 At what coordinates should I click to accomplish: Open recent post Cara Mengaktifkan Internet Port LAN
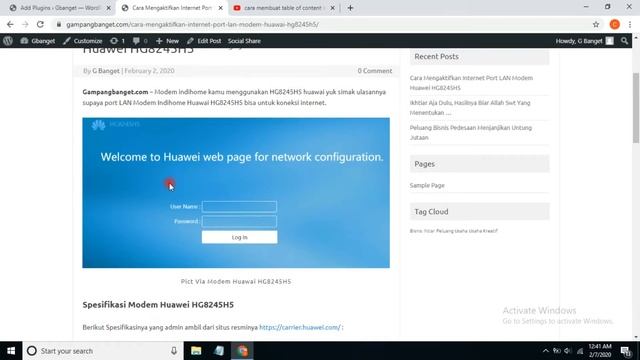(x=471, y=82)
